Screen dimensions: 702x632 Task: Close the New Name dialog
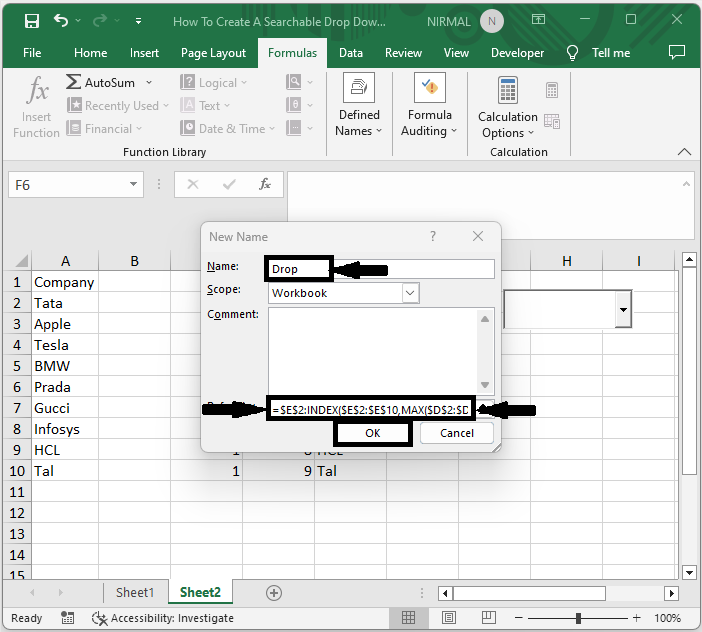tap(478, 236)
